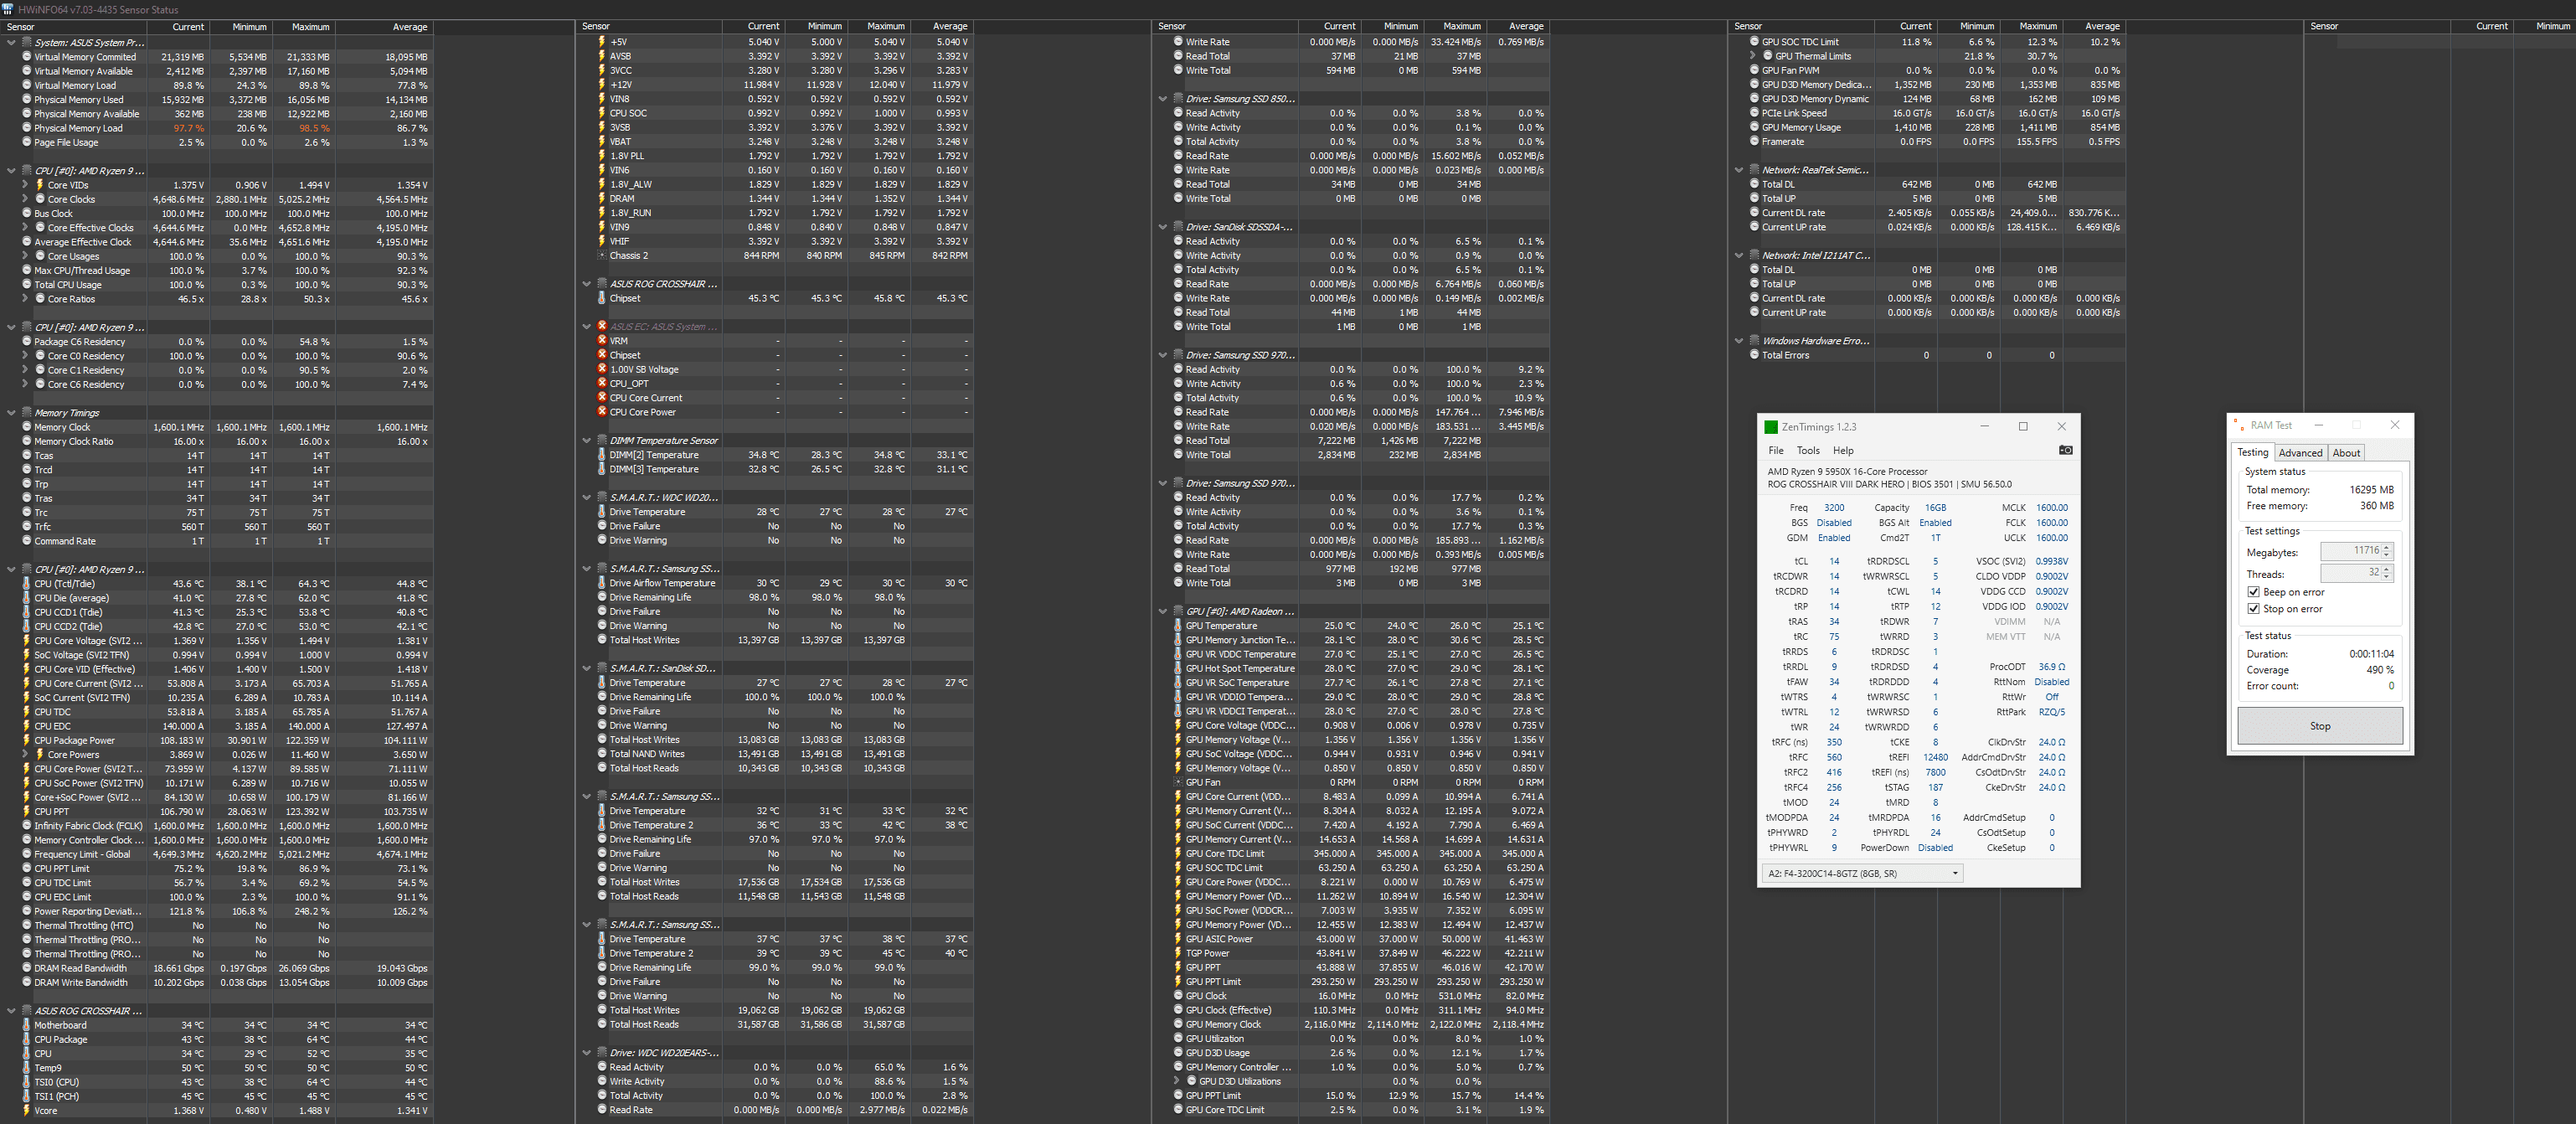Click the icon beside Framerate sensor
2576x1124 pixels.
tap(1754, 142)
